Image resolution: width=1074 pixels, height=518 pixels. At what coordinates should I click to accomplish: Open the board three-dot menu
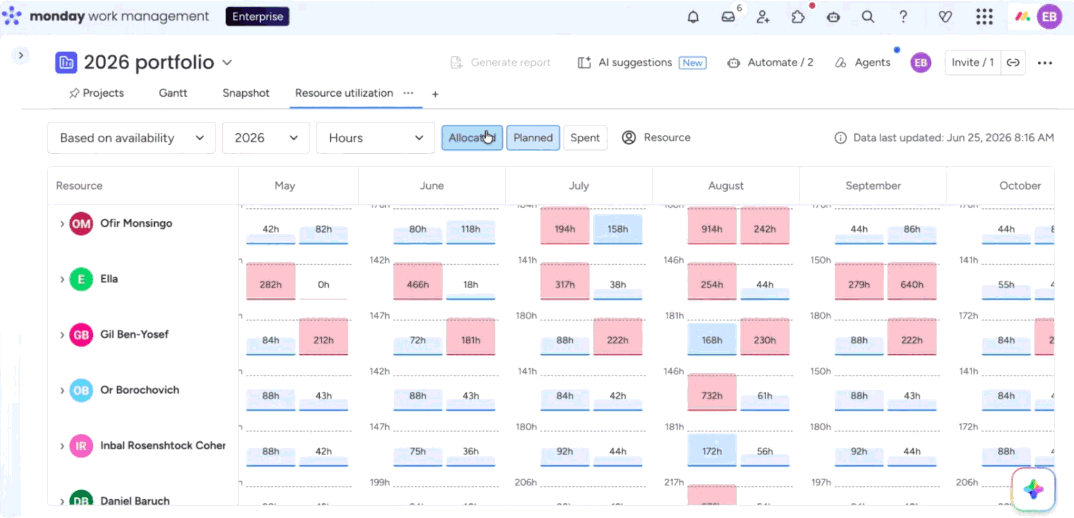pos(1045,62)
